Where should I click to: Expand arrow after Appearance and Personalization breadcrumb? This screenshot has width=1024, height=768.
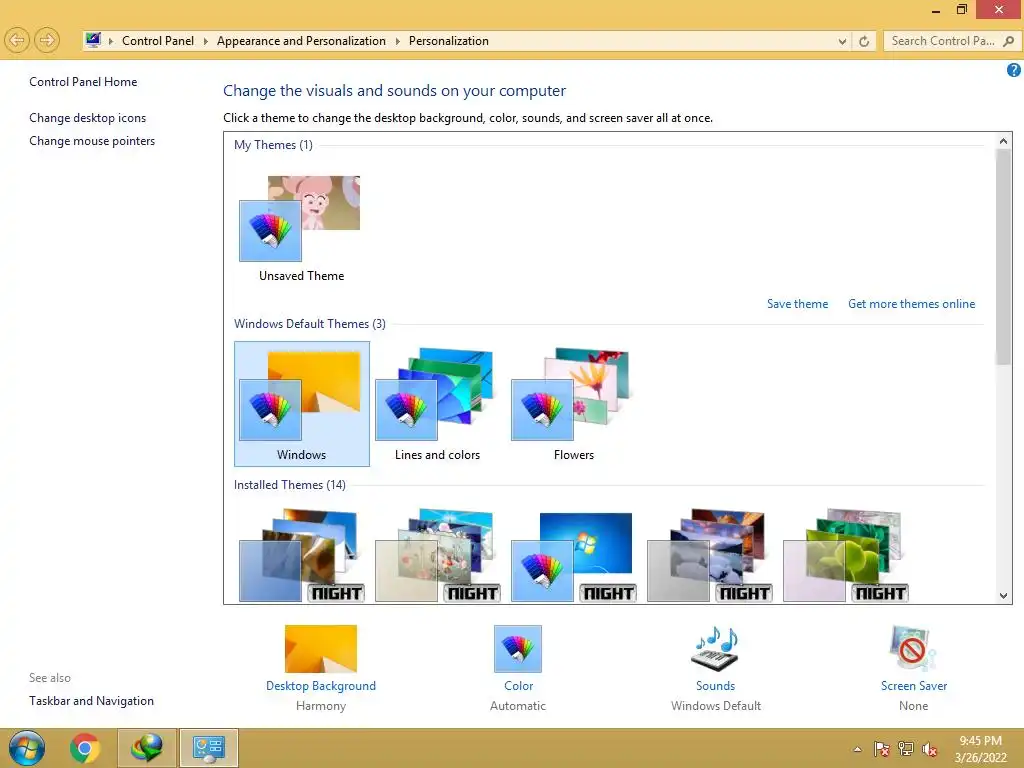[398, 41]
